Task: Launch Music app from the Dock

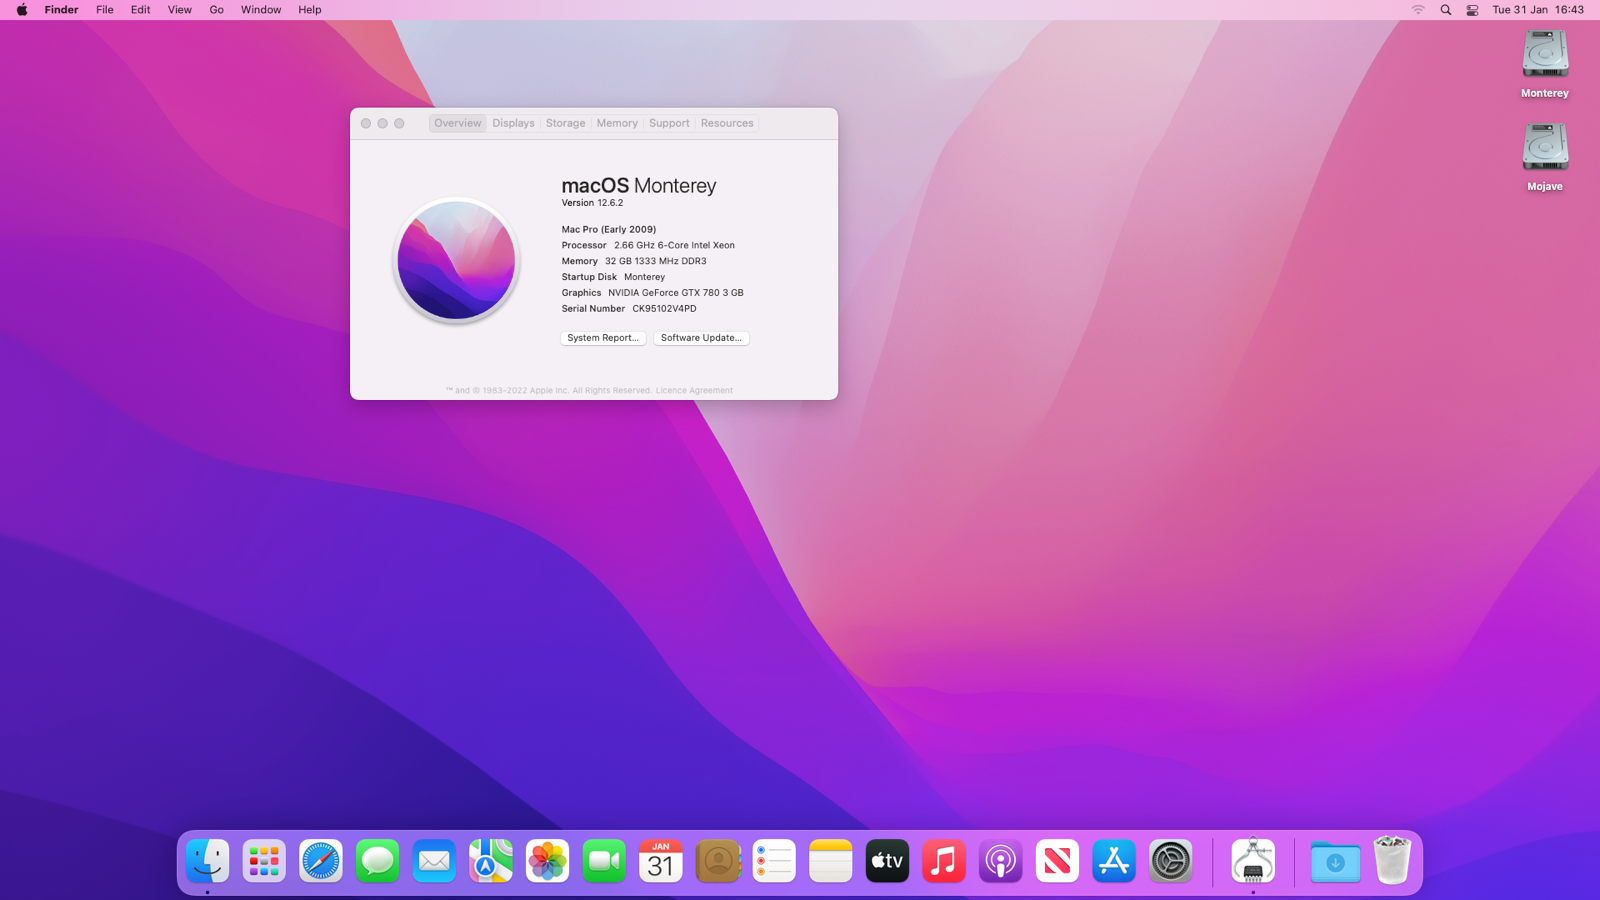Action: tap(944, 861)
